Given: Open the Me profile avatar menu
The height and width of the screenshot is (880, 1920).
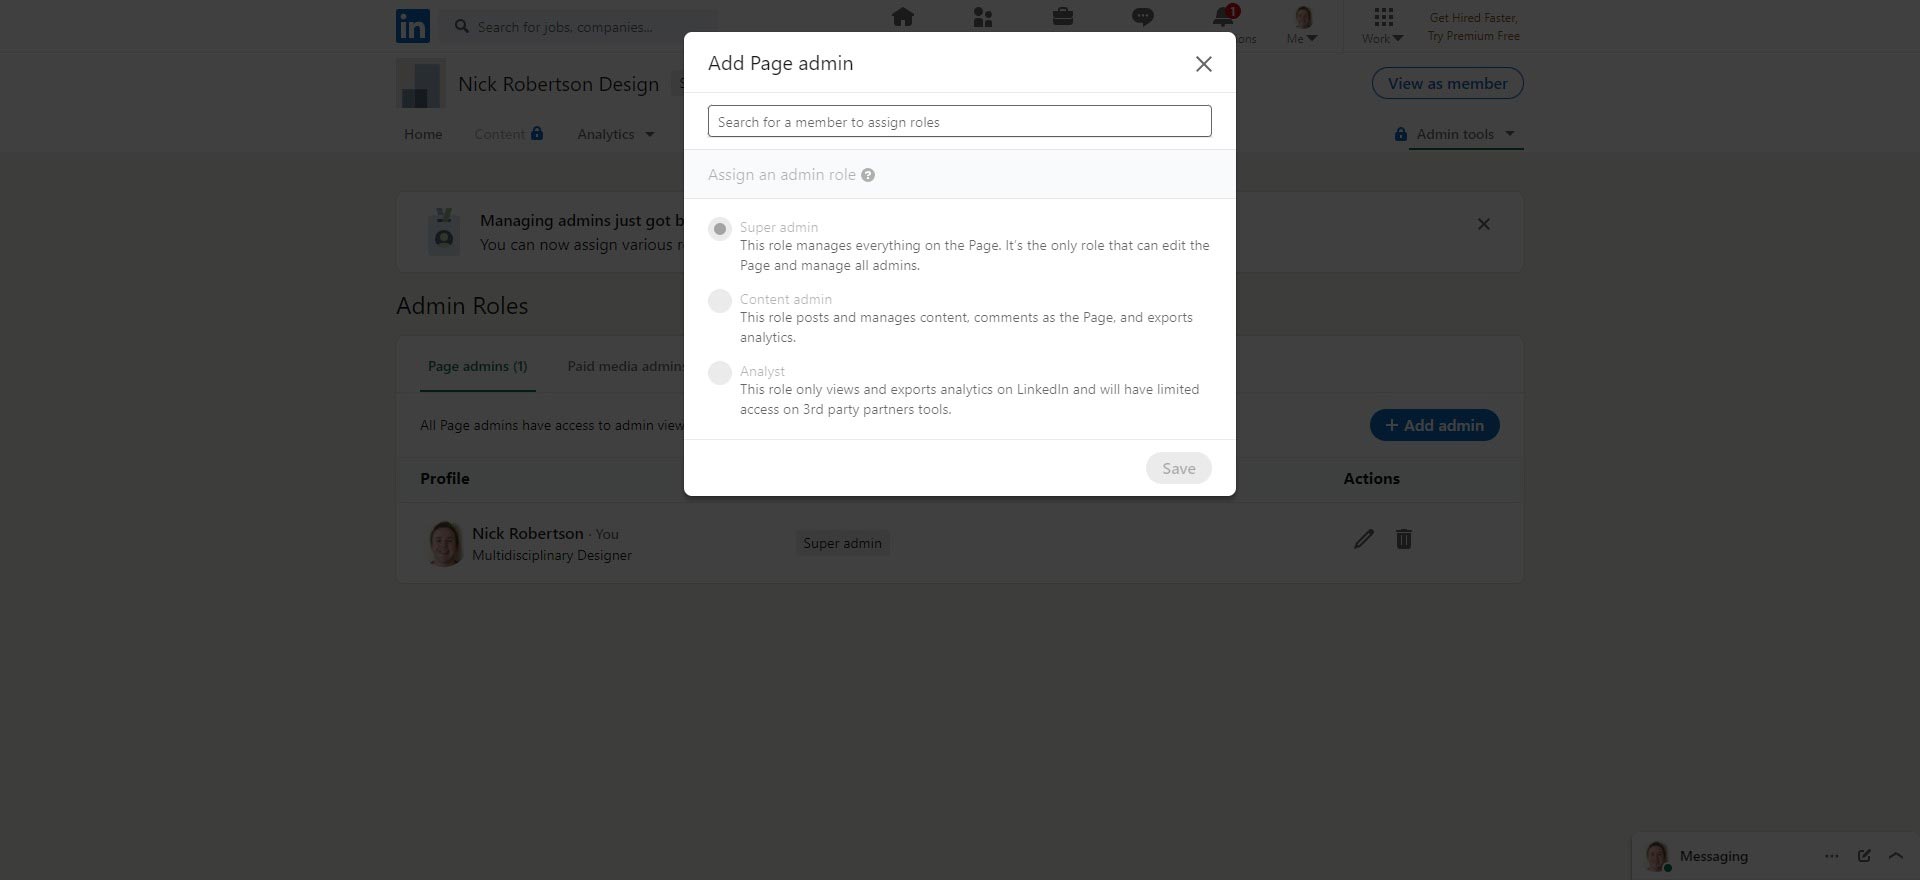Looking at the screenshot, I should (x=1302, y=26).
